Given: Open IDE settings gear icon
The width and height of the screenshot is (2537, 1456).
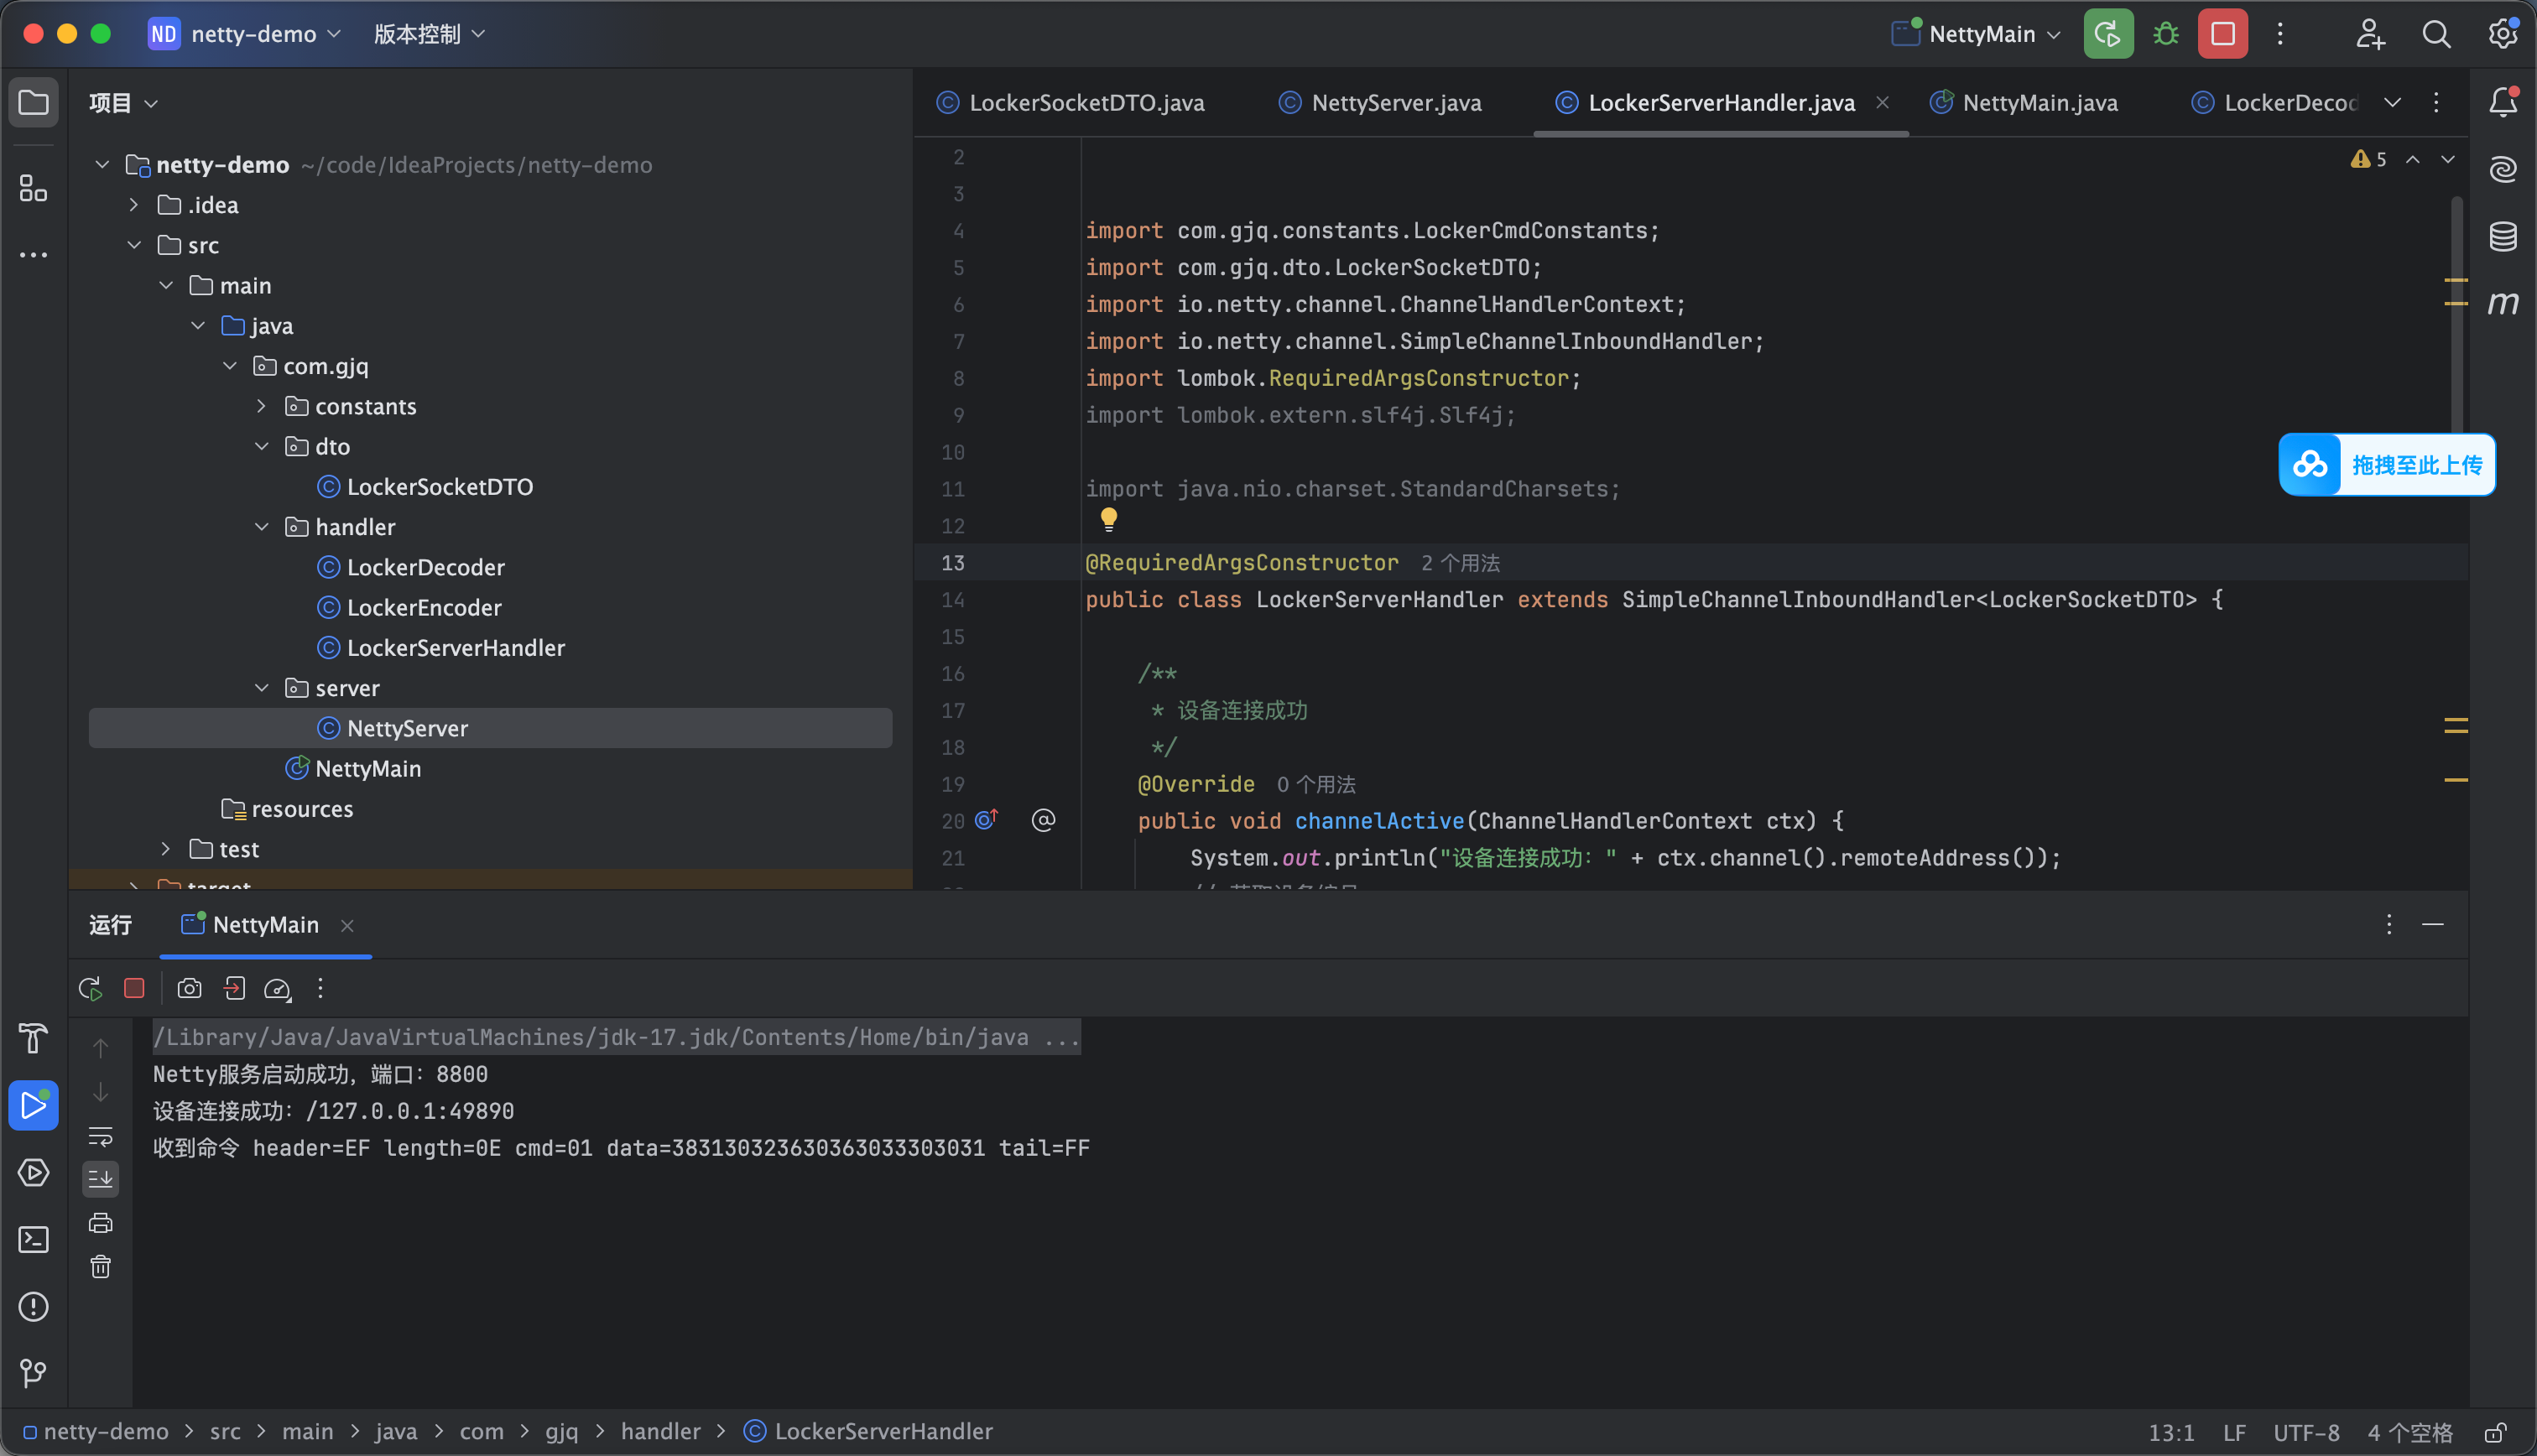Looking at the screenshot, I should pos(2502,34).
